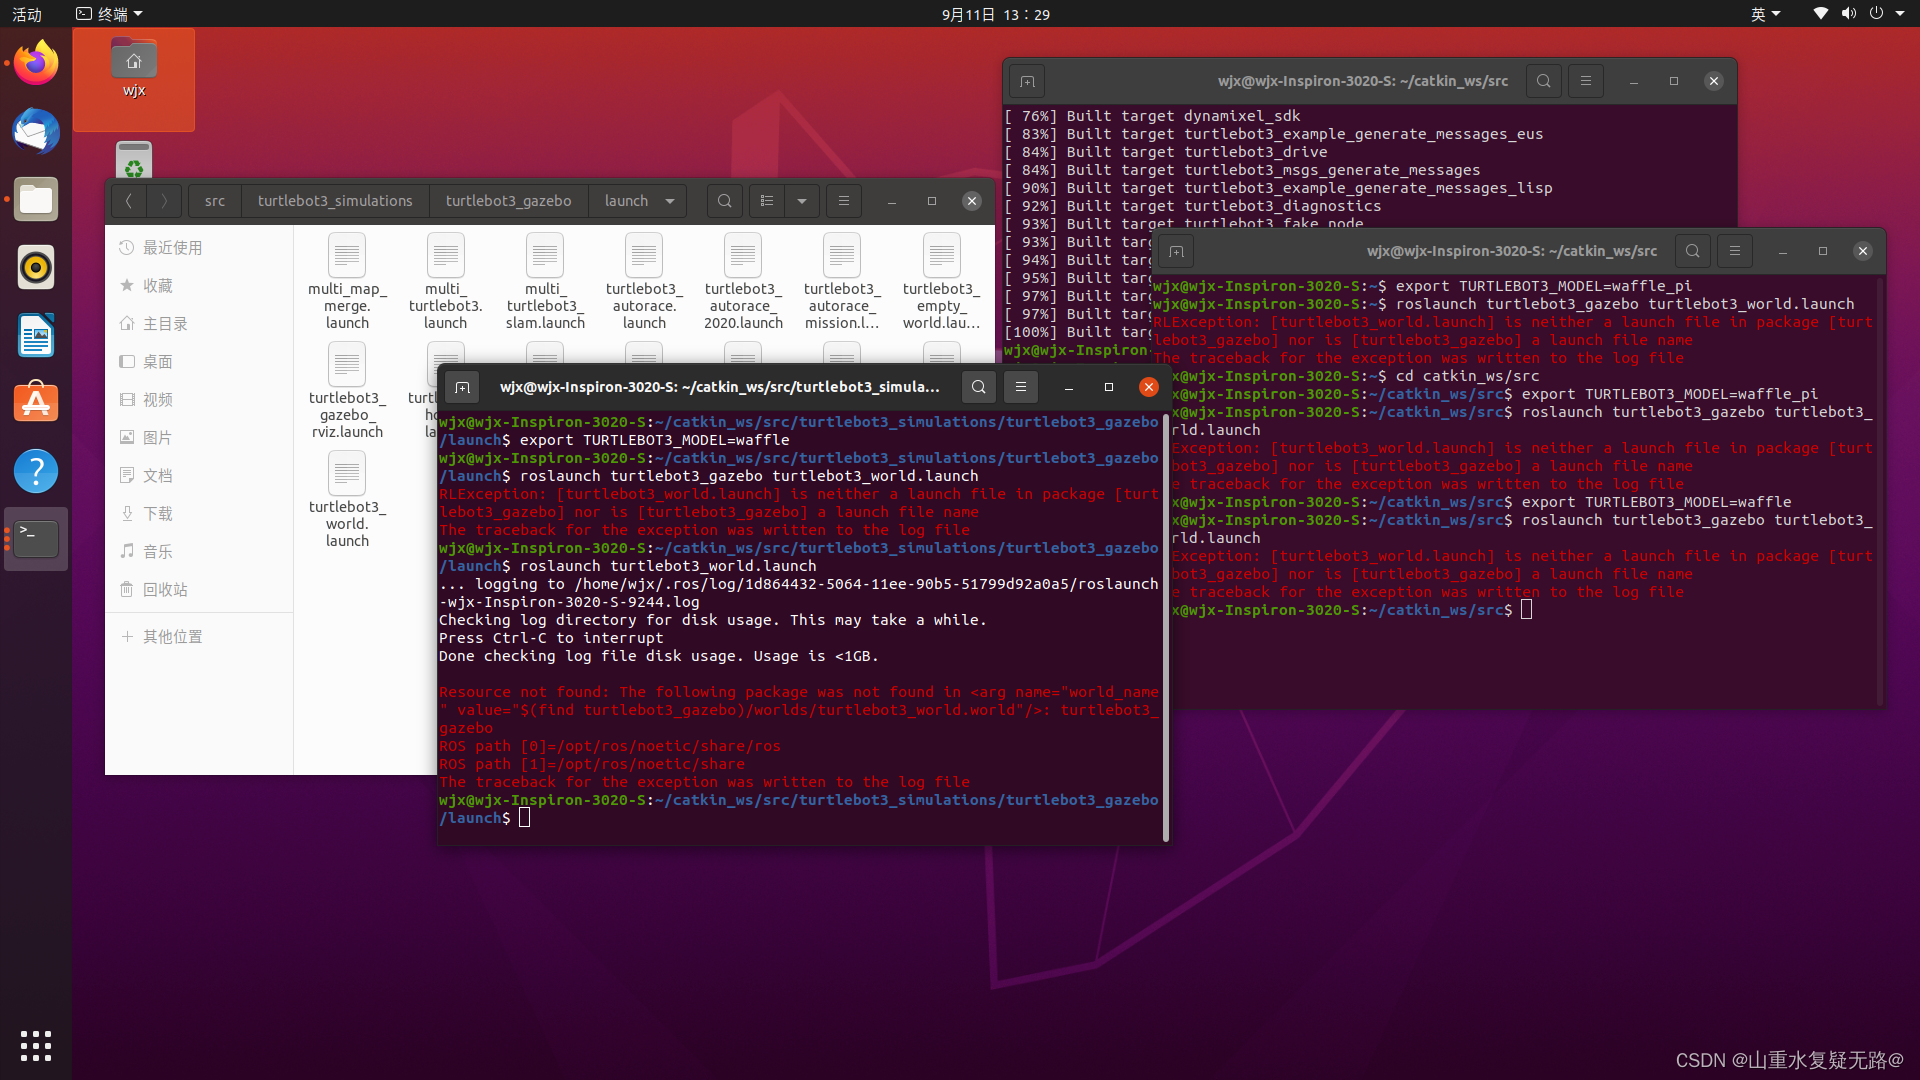Add a tab in the right catkin_ws/src terminal
1920x1080 pixels.
[1176, 251]
